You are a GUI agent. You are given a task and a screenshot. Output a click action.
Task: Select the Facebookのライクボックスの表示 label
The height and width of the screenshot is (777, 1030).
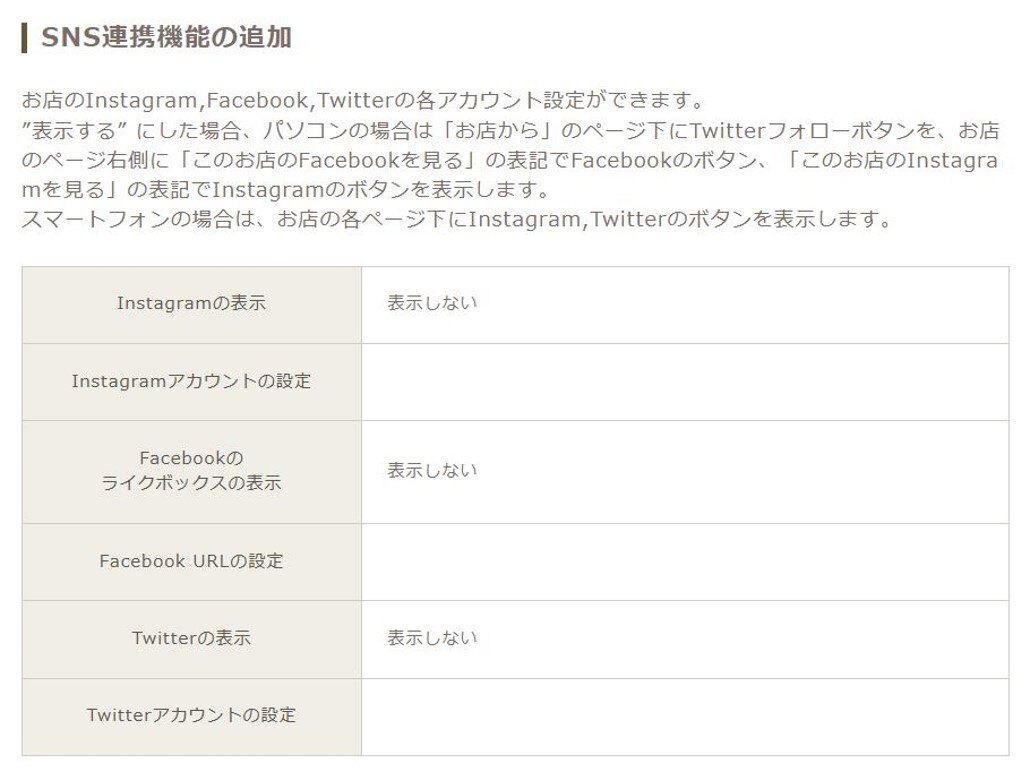point(191,471)
